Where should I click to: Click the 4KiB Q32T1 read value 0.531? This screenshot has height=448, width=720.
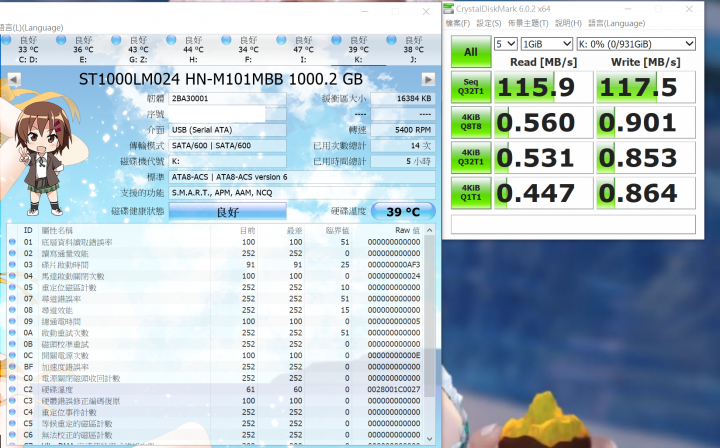[x=544, y=157]
